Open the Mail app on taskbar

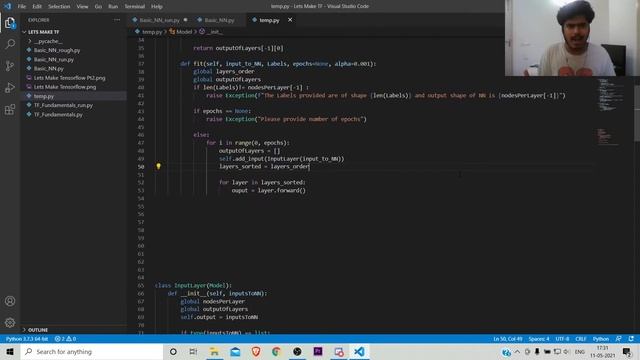[235, 352]
